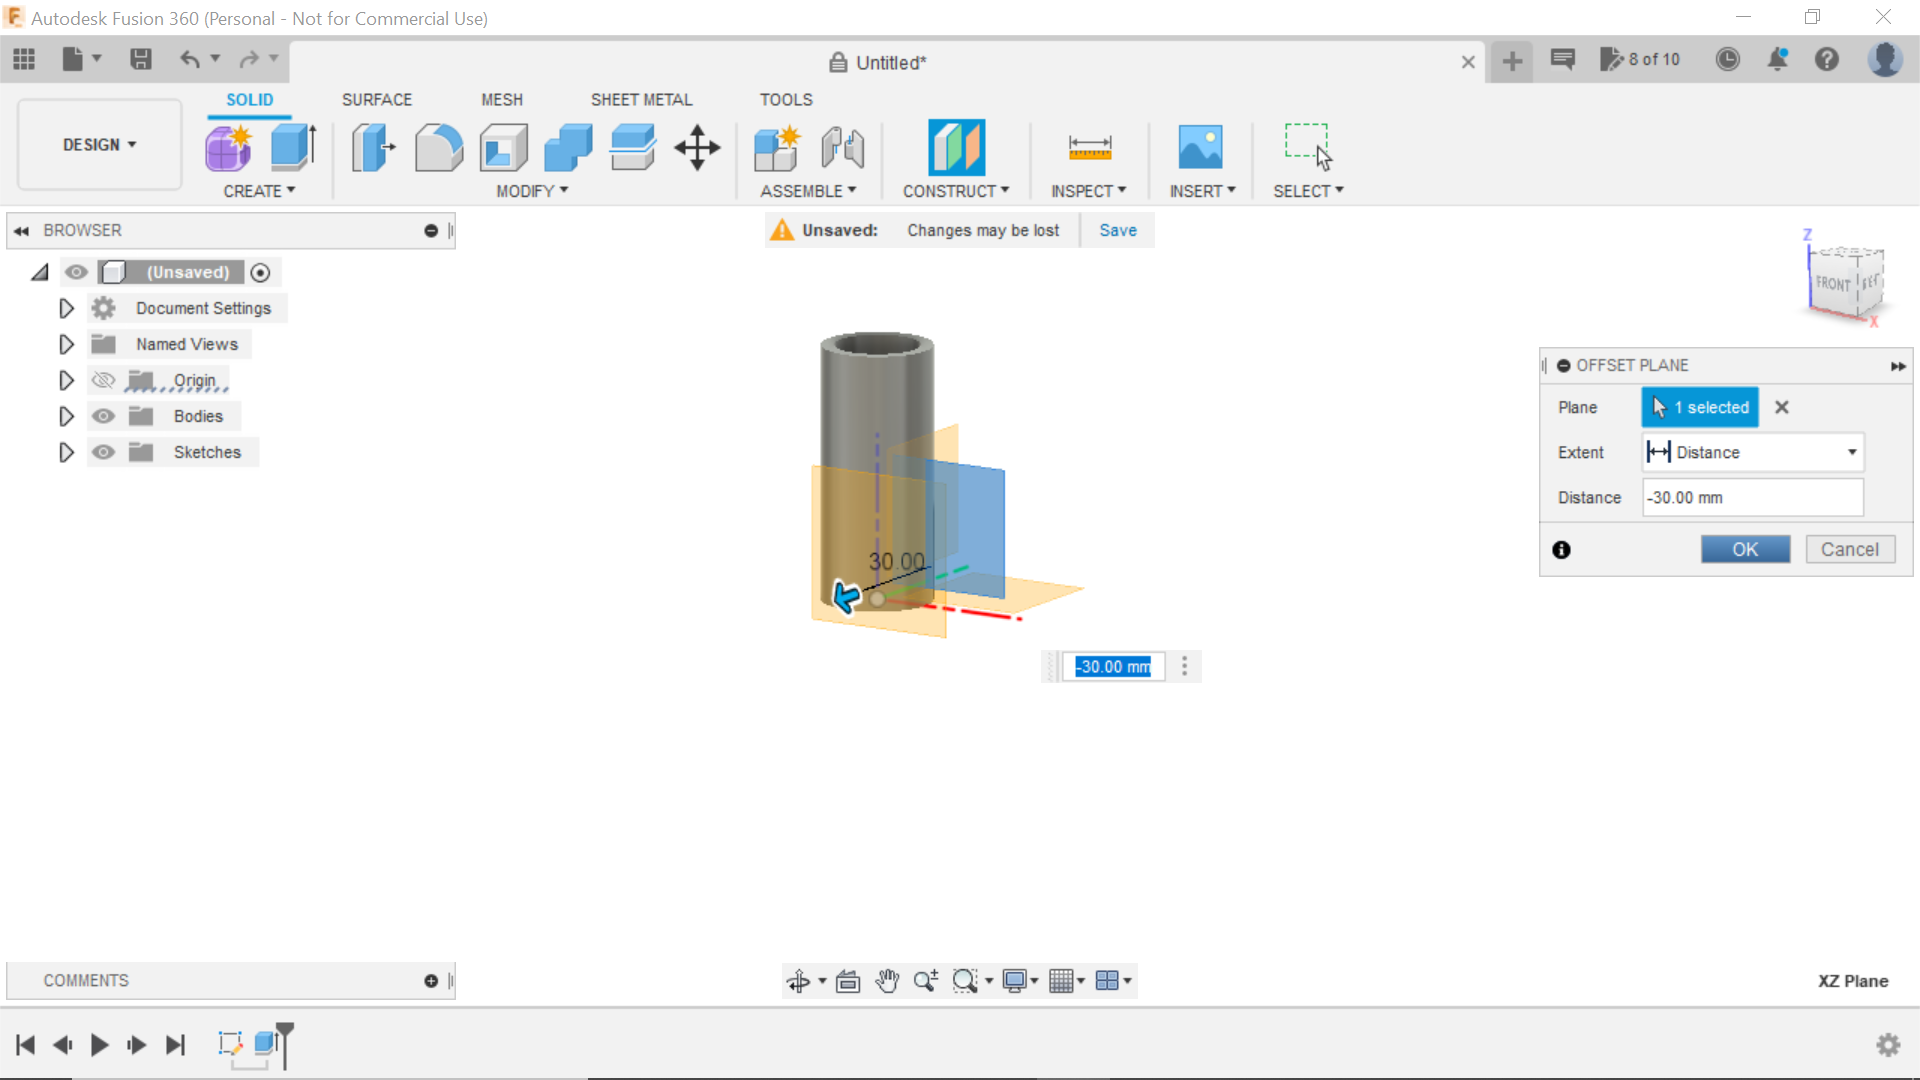Switch to the SURFACE tab

pos(377,99)
